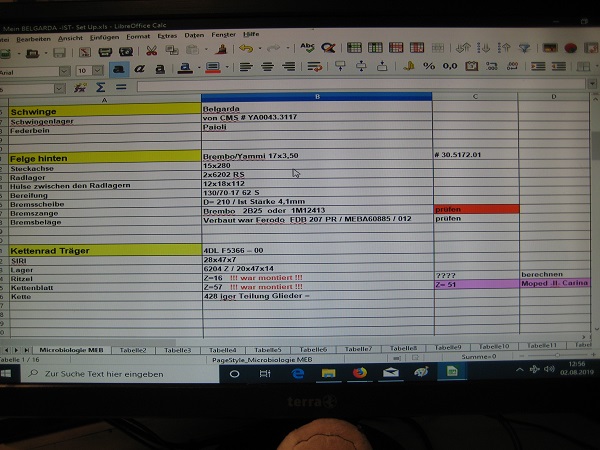Click the Insert Chart red pie icon
The height and width of the screenshot is (450, 600).
[x=570, y=48]
